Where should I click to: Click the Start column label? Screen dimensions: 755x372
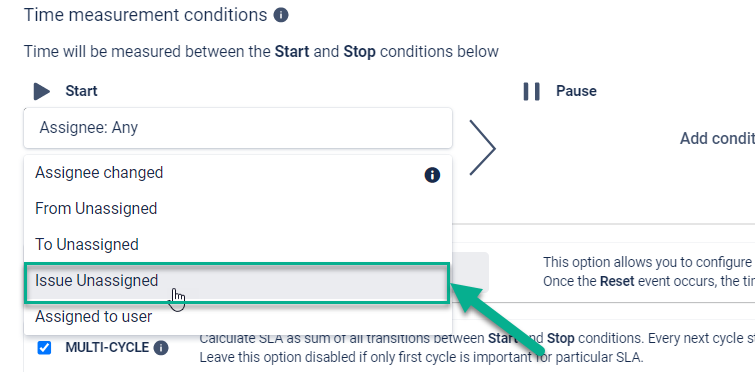click(81, 91)
